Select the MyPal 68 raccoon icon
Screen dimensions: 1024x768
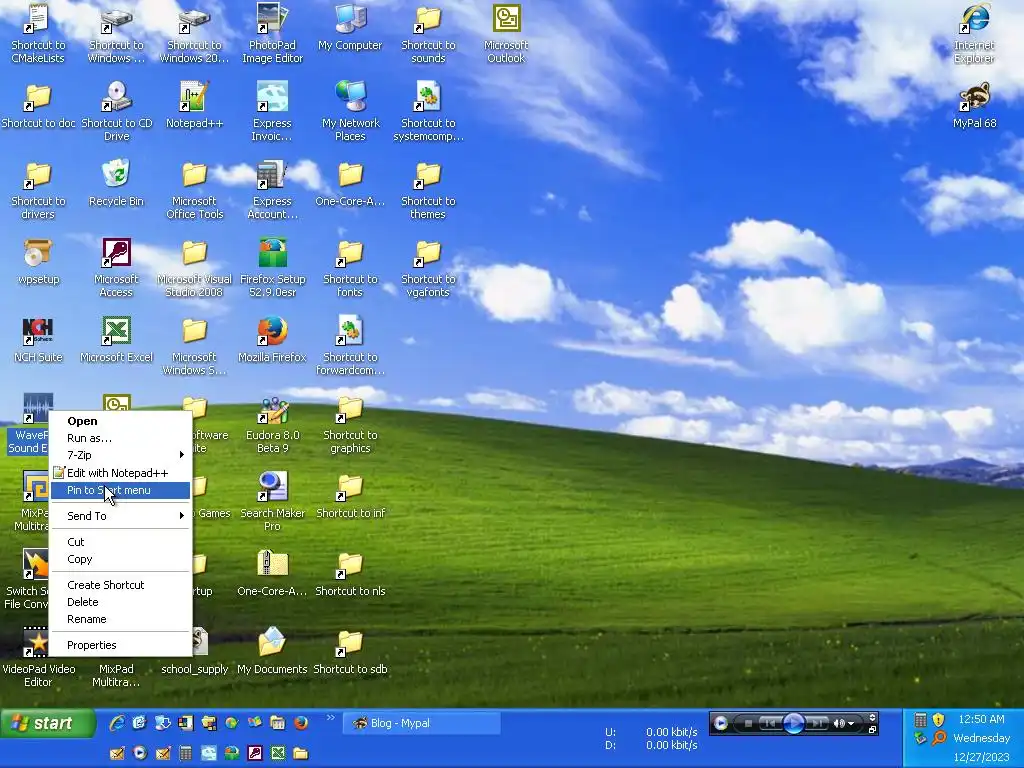pos(974,104)
